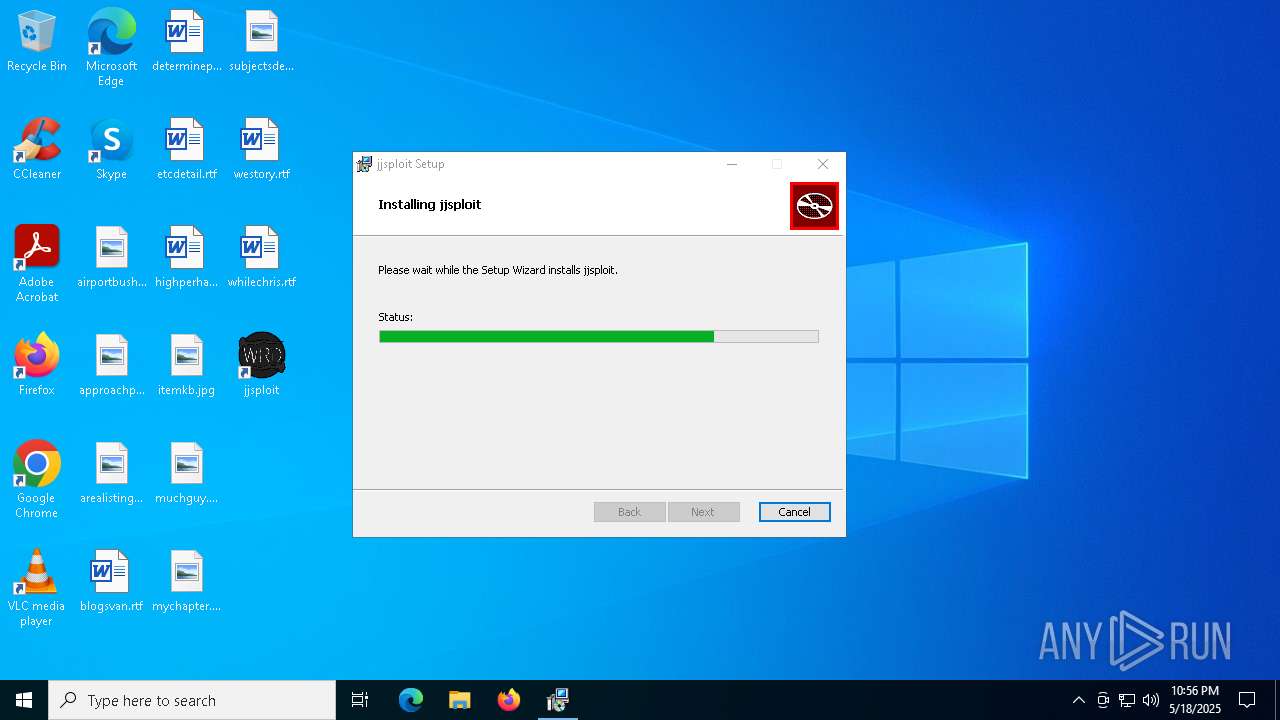This screenshot has height=720, width=1280.
Task: Select the itemkb.jpg file icon
Action: (x=186, y=366)
